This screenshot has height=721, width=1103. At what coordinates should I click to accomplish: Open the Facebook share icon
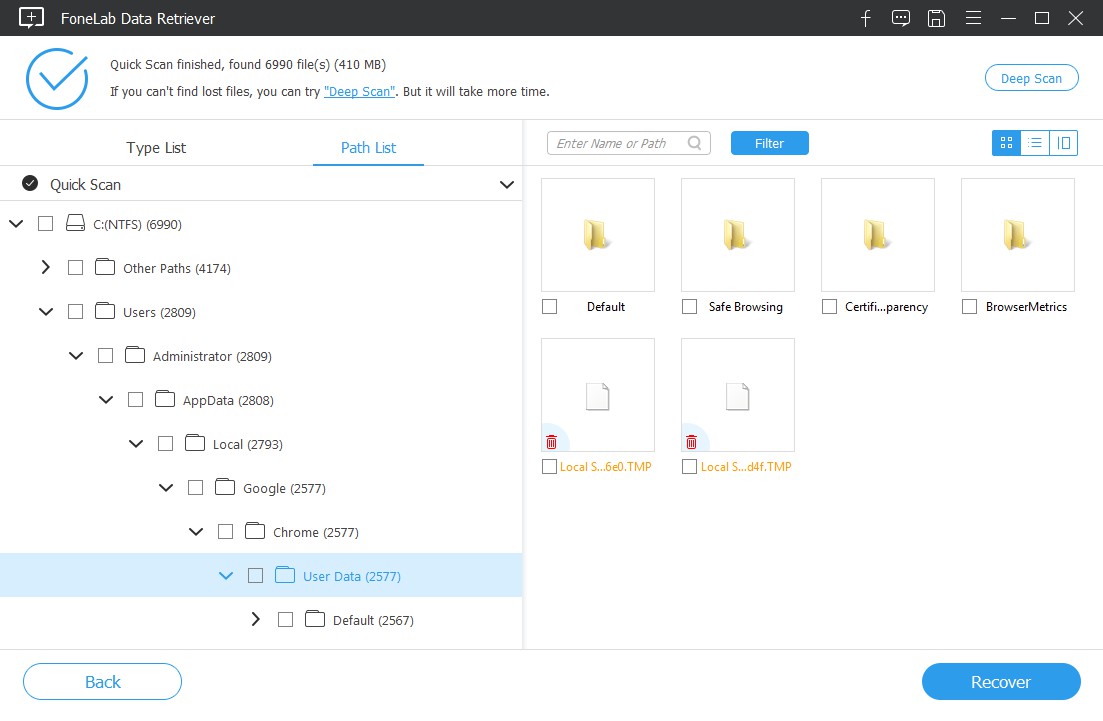[x=866, y=18]
